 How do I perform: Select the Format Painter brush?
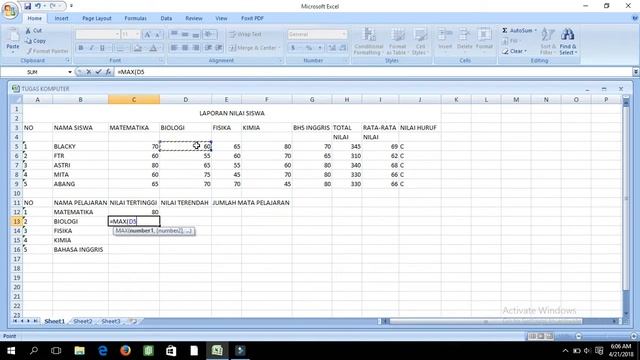click(x=47, y=51)
